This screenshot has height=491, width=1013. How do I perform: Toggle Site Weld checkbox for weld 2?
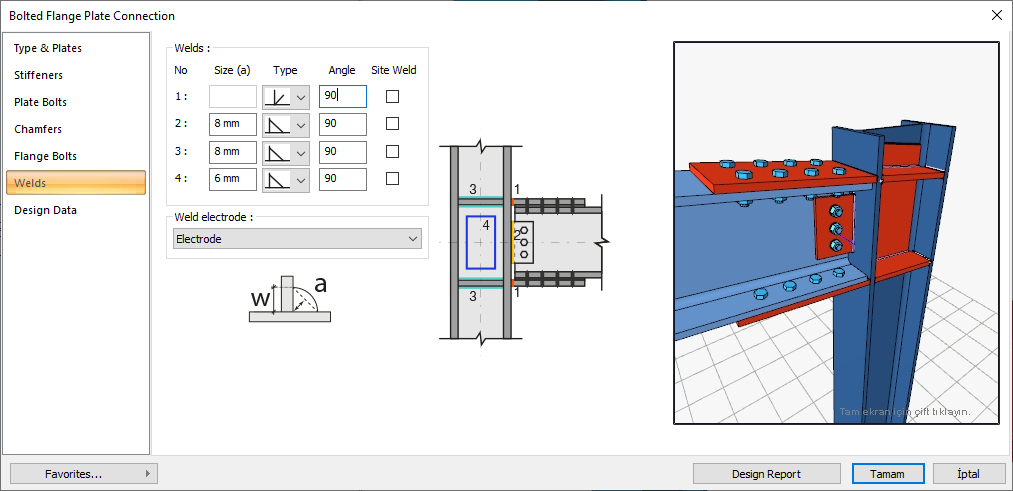click(392, 124)
